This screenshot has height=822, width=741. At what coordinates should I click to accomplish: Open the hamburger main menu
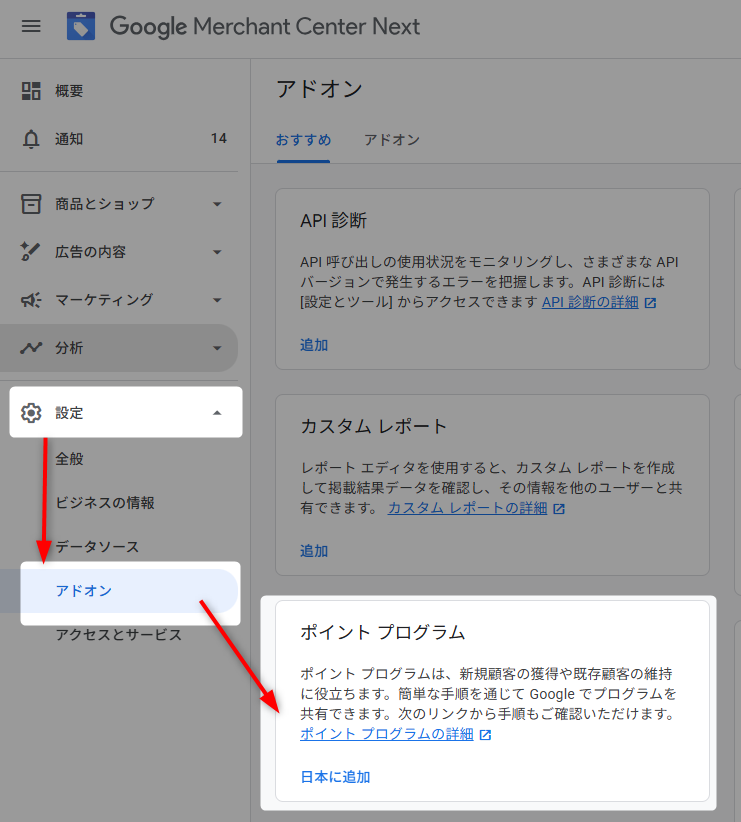(x=31, y=26)
